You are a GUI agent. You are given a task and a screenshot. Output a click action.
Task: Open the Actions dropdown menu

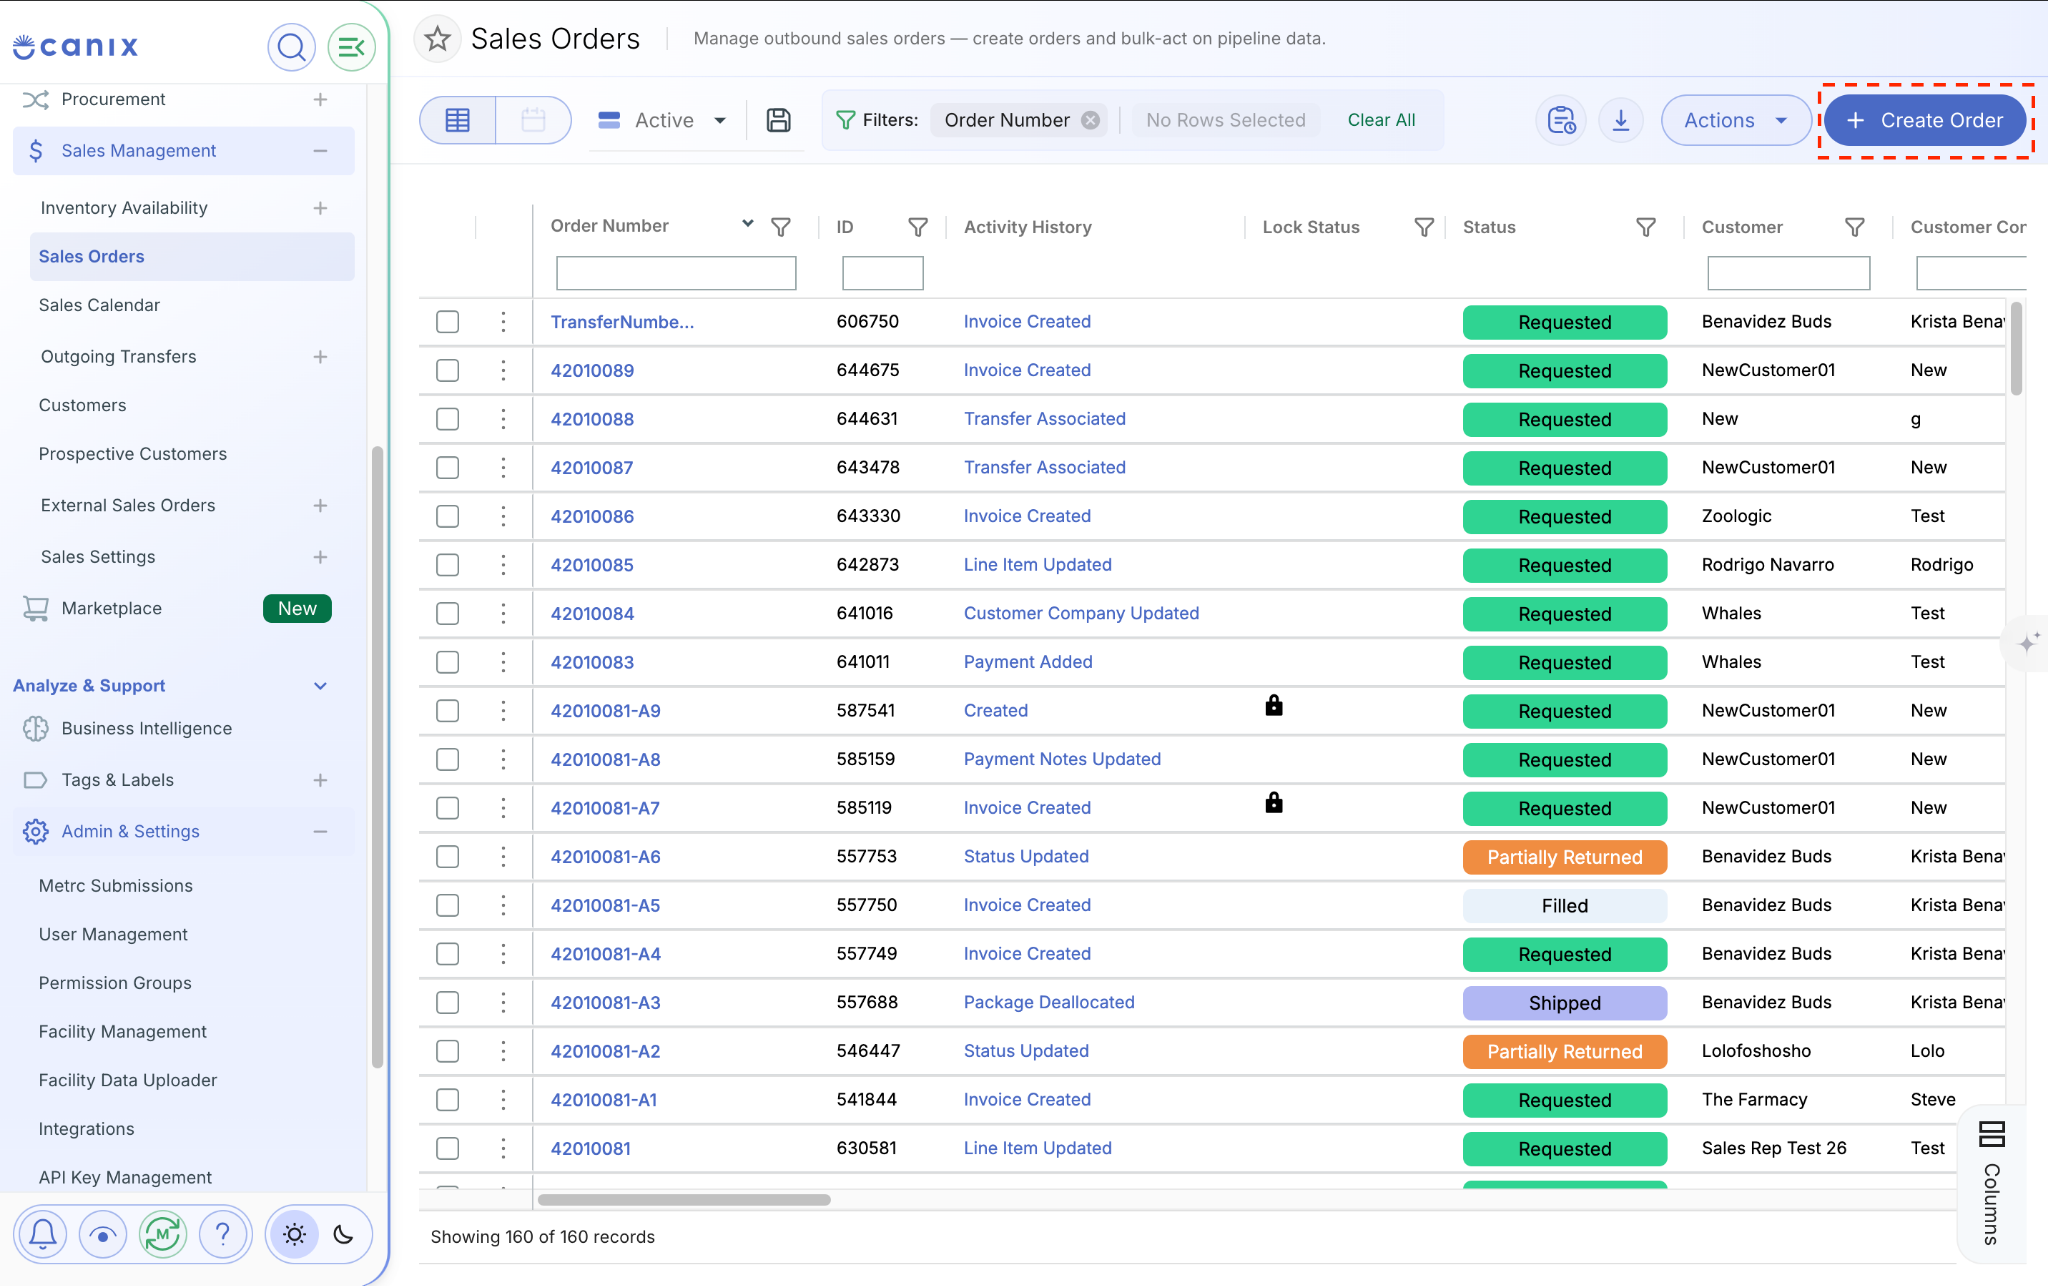(1735, 120)
